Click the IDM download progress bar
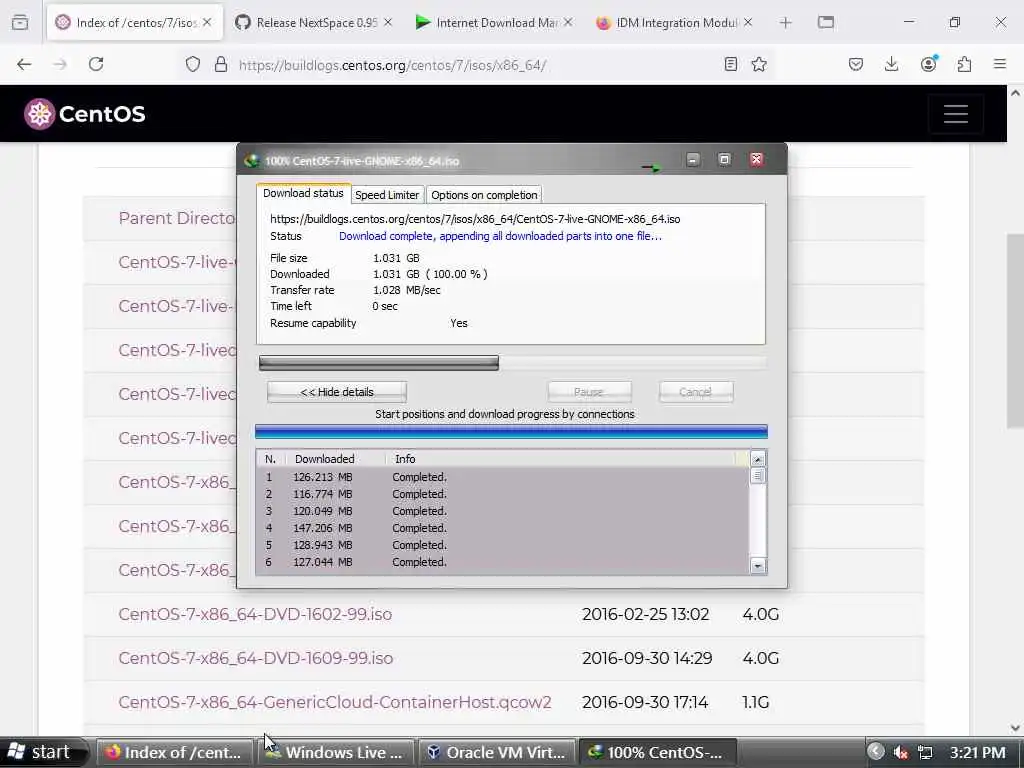This screenshot has width=1024, height=768. pyautogui.click(x=513, y=363)
